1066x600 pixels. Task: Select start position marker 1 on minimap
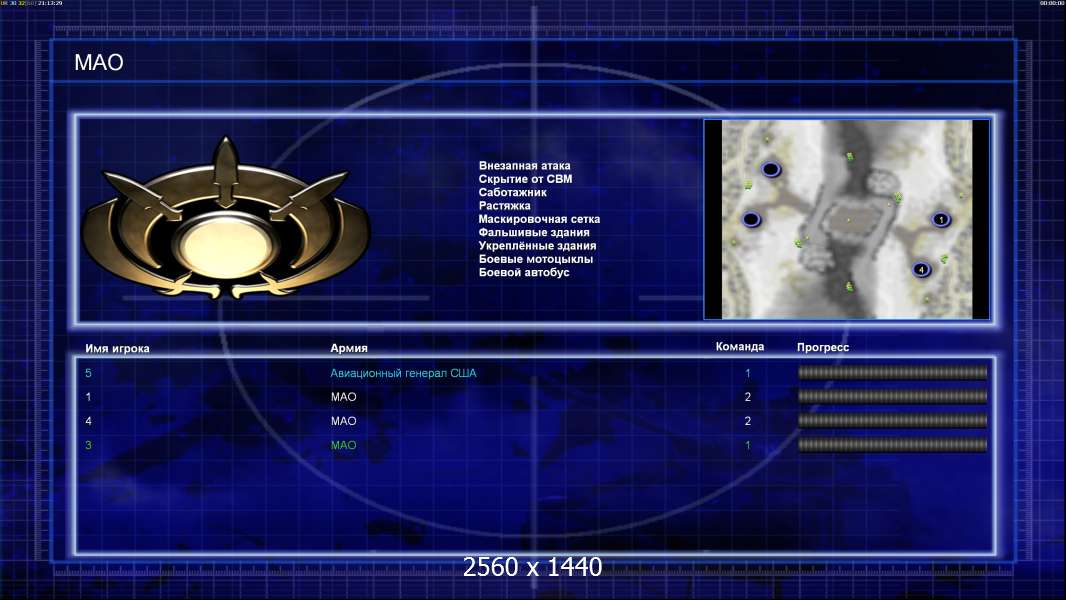click(x=941, y=219)
